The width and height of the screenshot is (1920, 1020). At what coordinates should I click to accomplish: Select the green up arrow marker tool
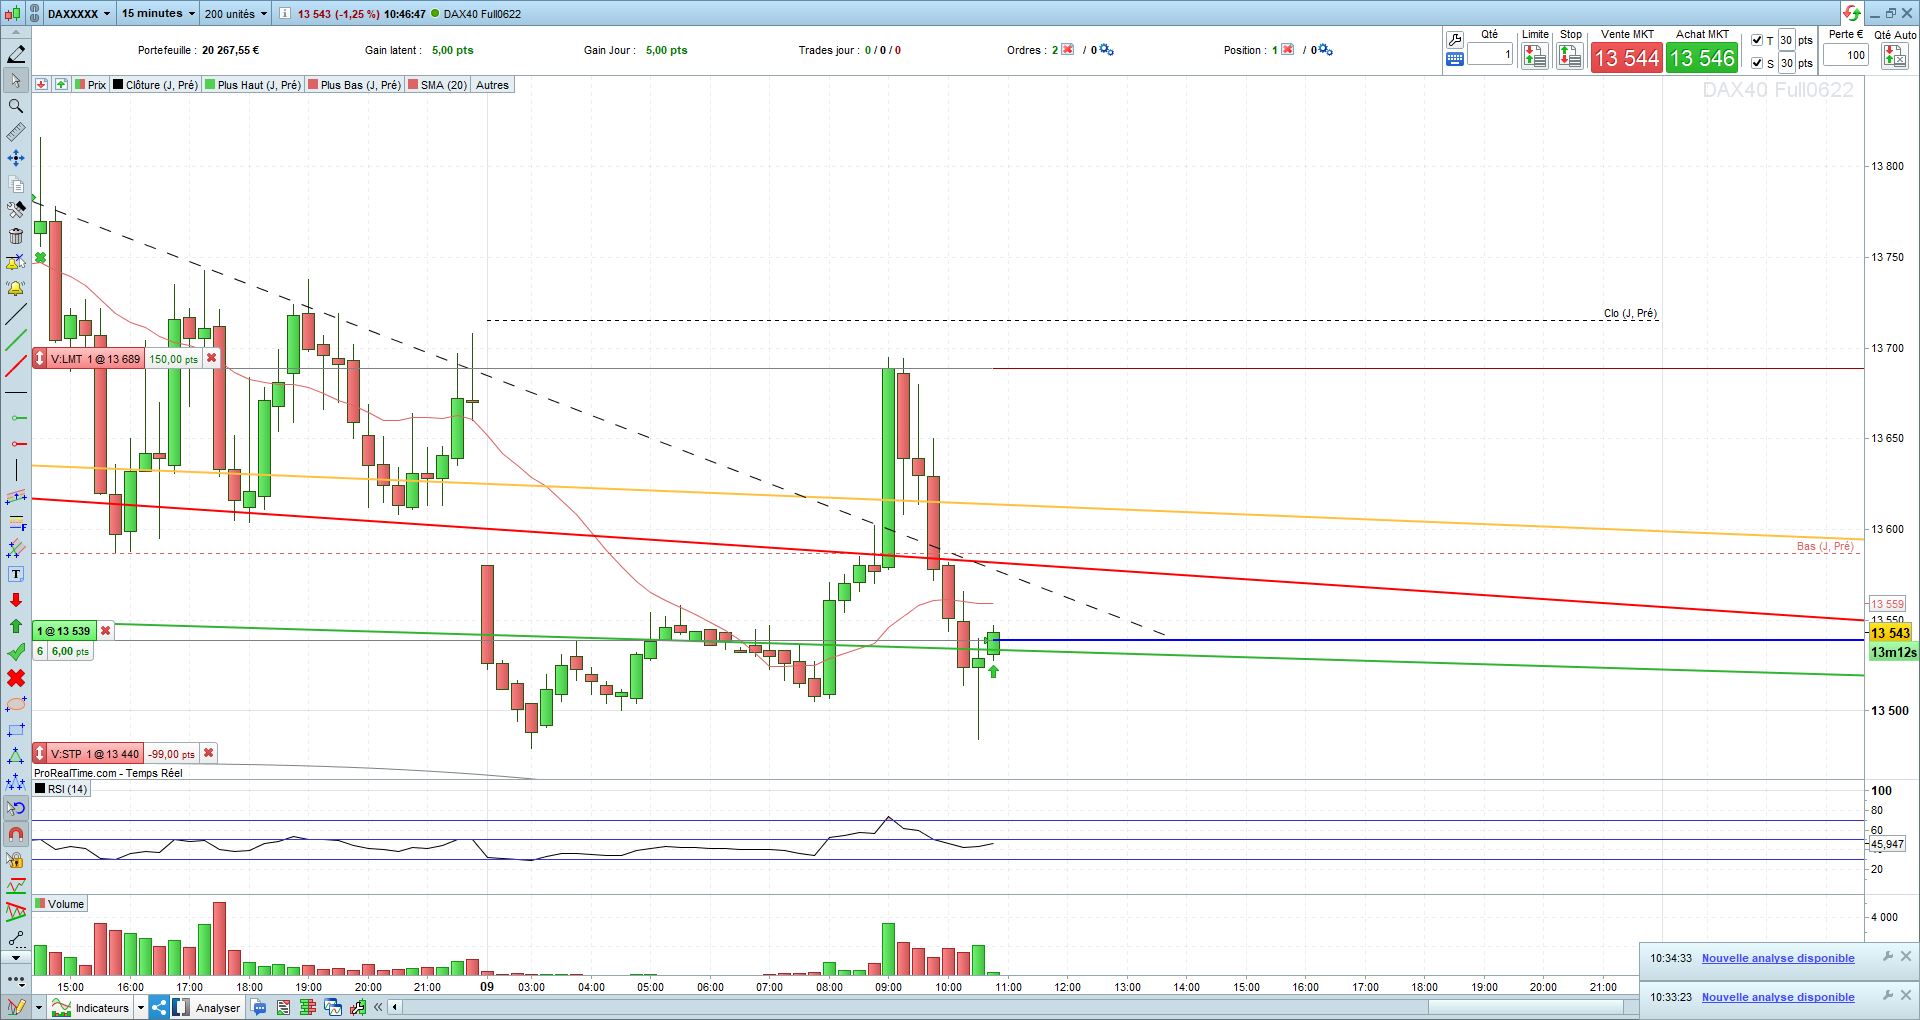pyautogui.click(x=16, y=626)
